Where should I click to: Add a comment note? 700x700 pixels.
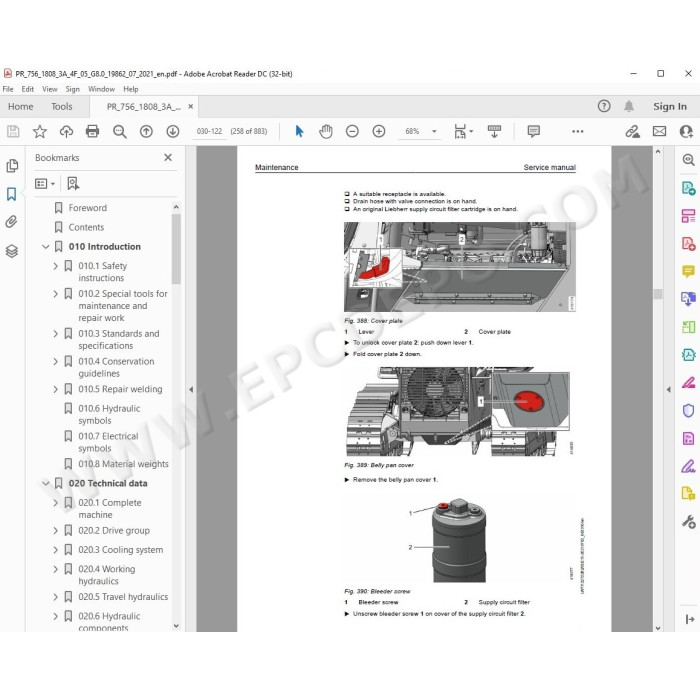pyautogui.click(x=533, y=131)
